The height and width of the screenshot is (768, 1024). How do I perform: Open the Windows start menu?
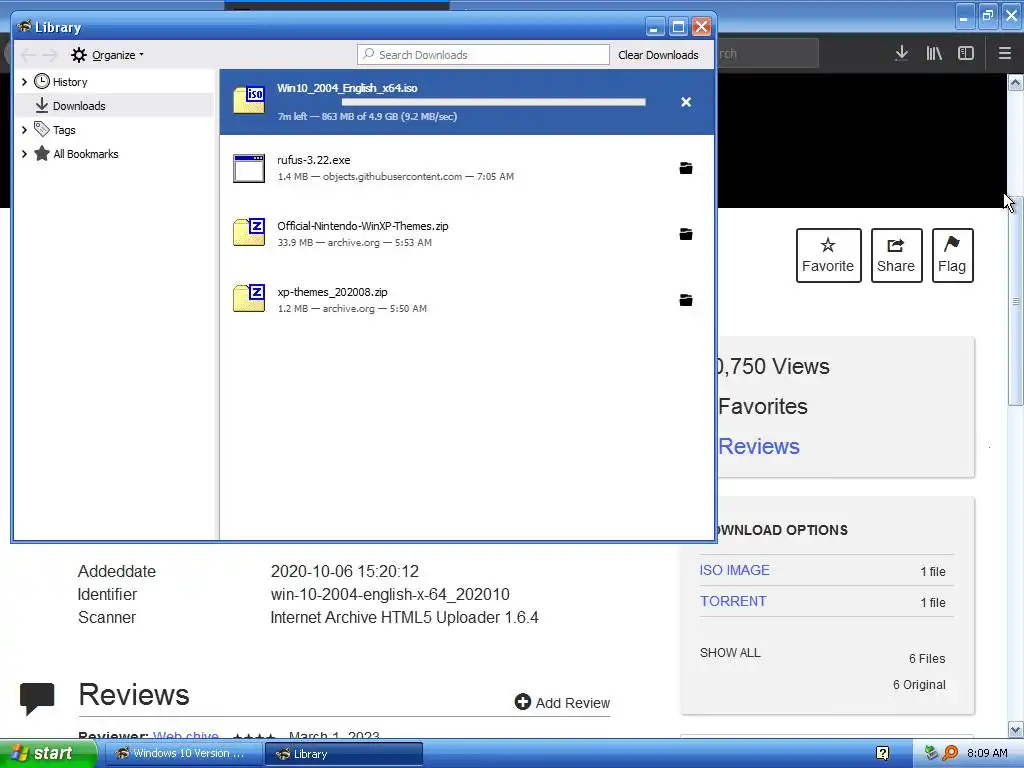point(48,754)
